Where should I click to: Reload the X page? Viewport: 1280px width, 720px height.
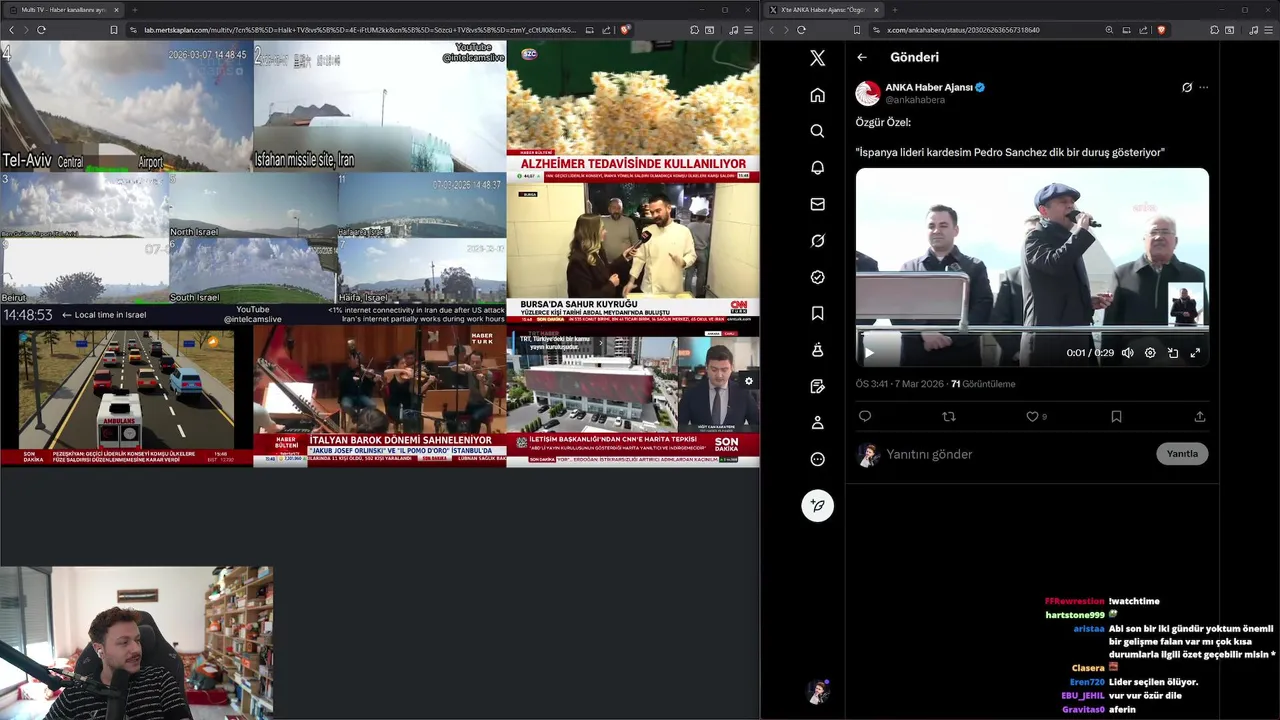[x=801, y=30]
